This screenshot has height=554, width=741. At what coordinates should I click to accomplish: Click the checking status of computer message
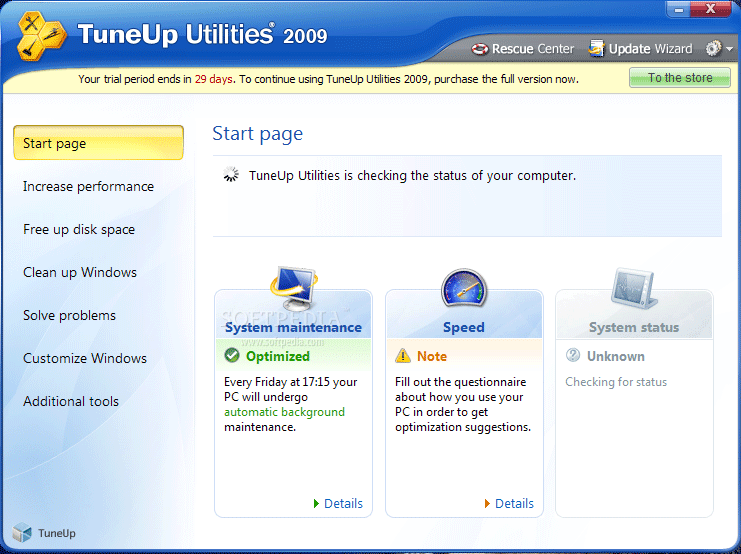coord(412,175)
